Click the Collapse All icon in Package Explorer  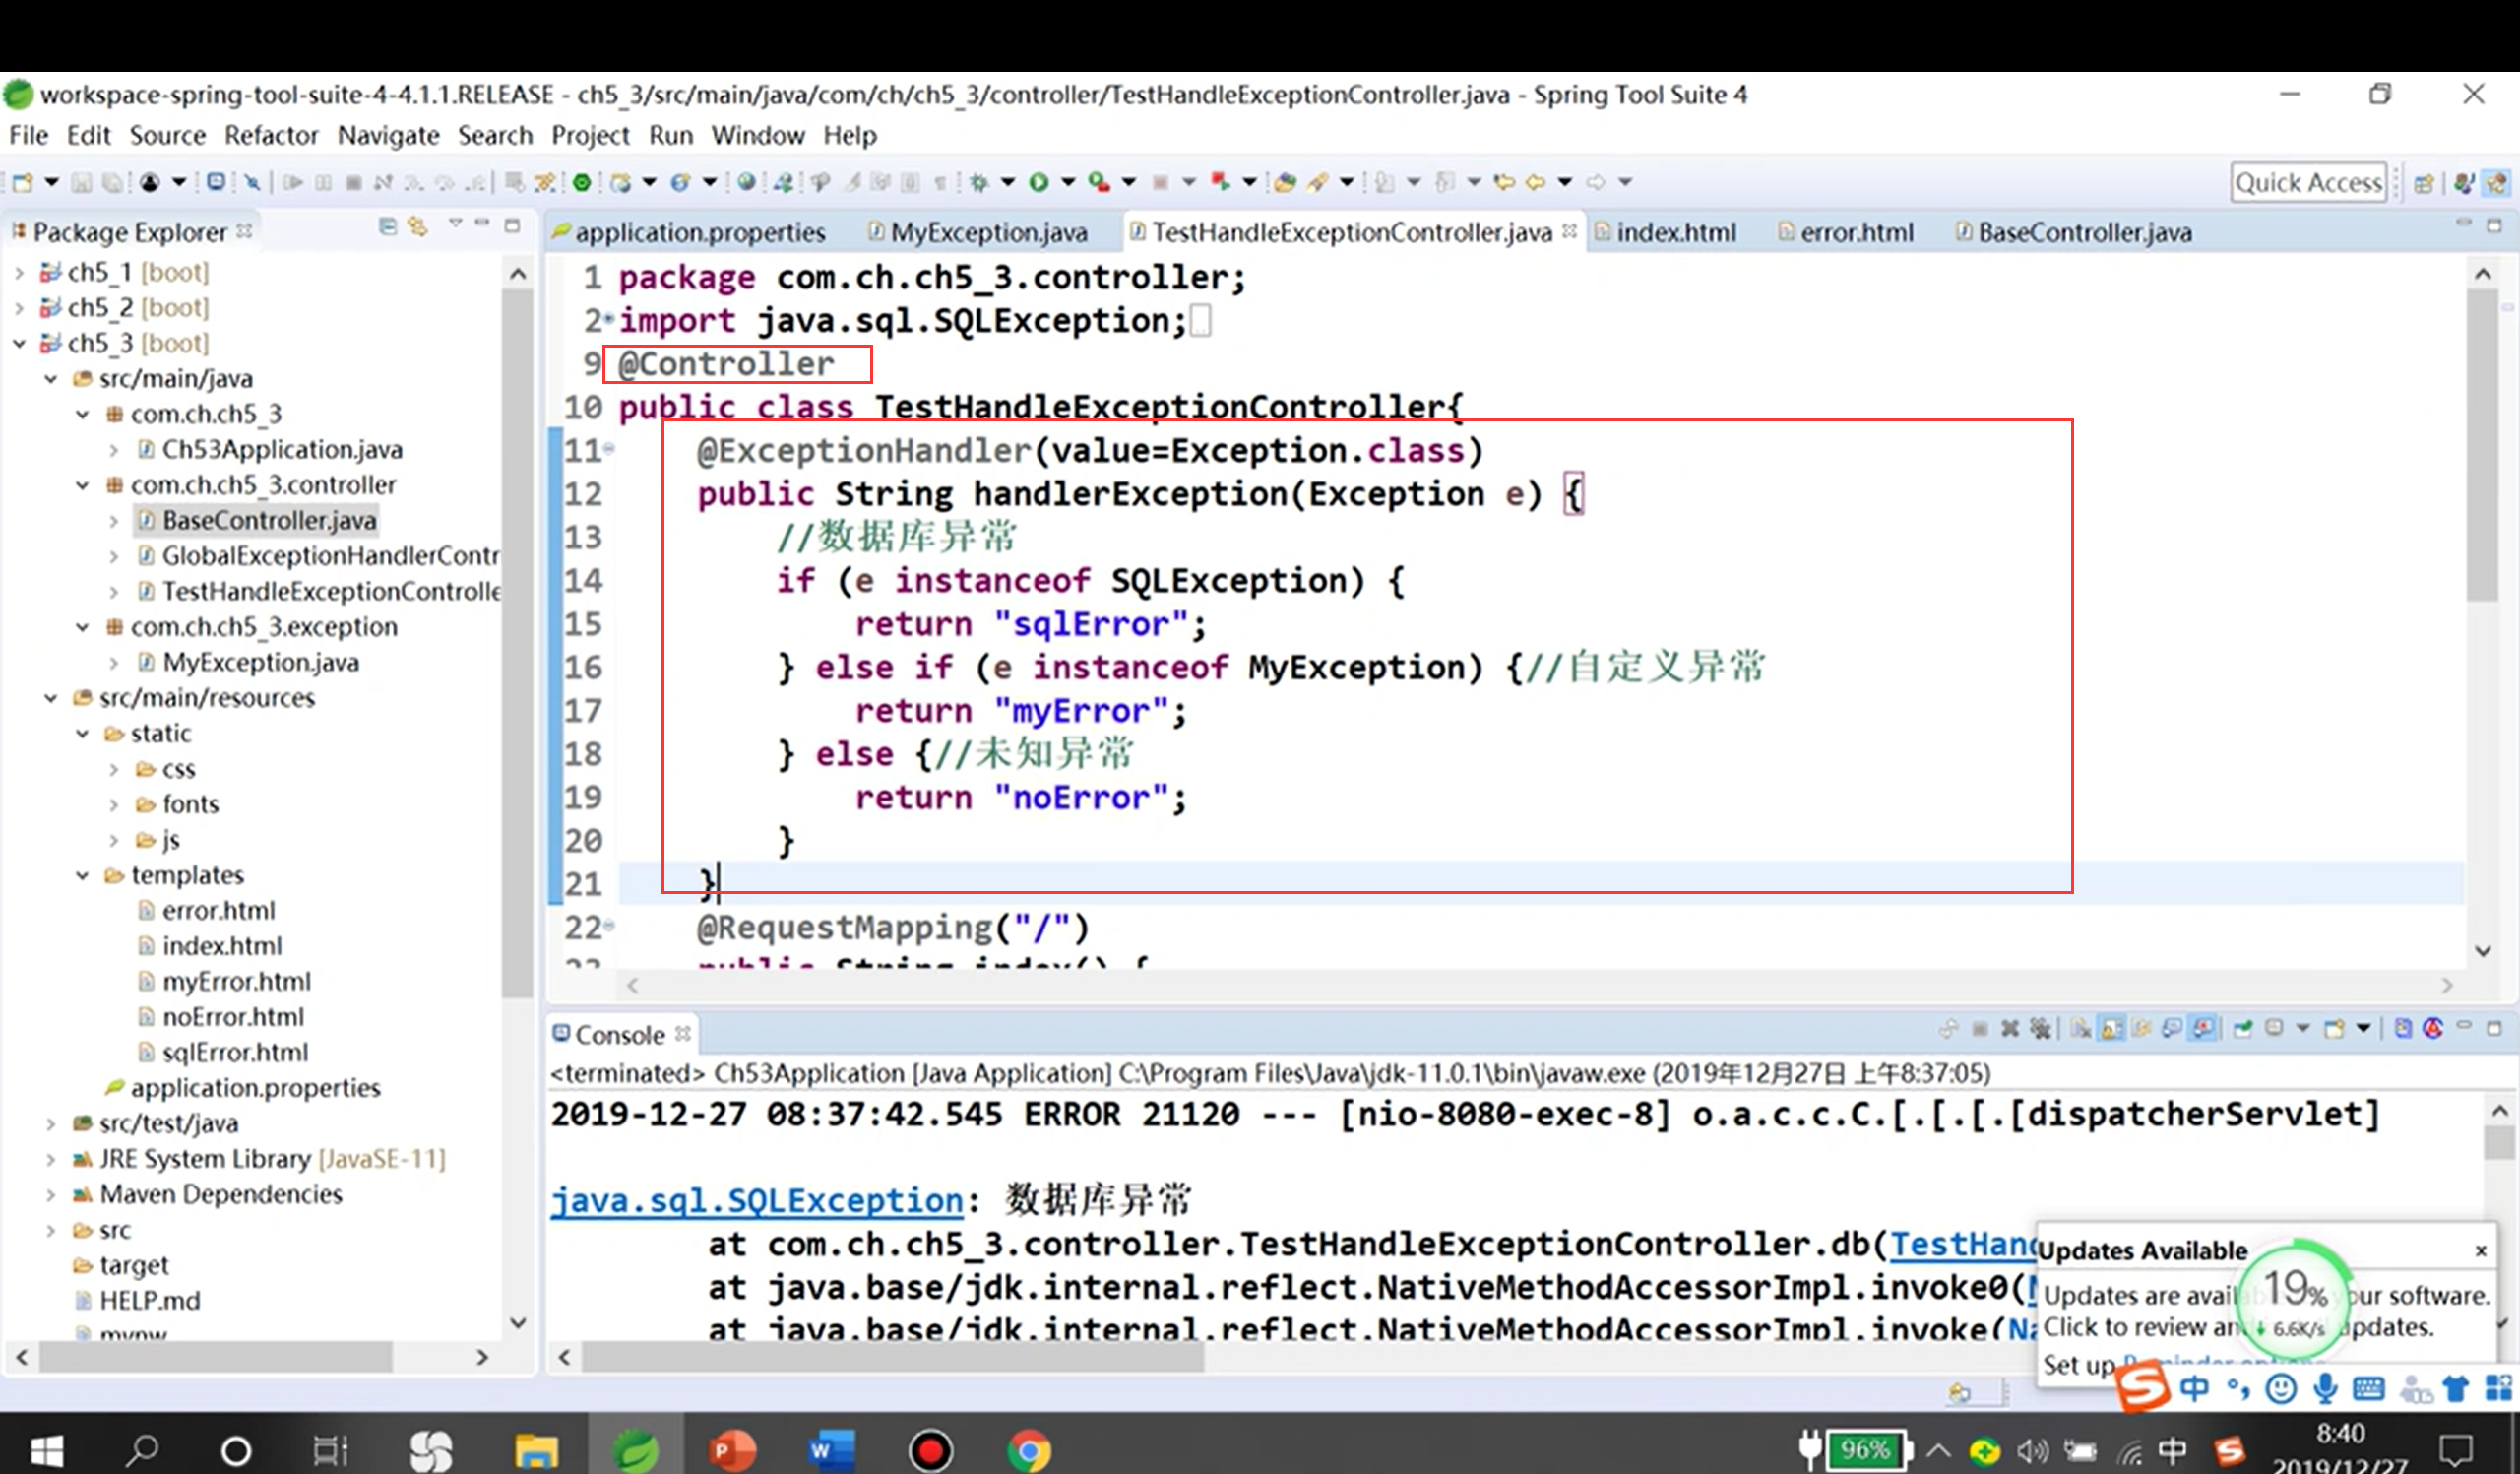(x=388, y=227)
